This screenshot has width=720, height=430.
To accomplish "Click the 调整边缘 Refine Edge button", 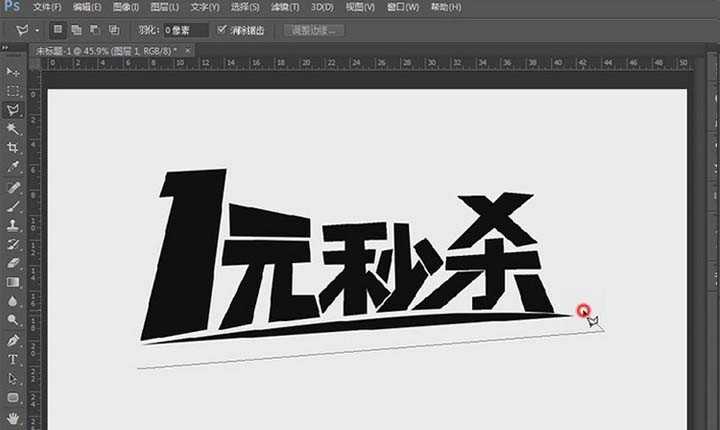I will [x=315, y=30].
